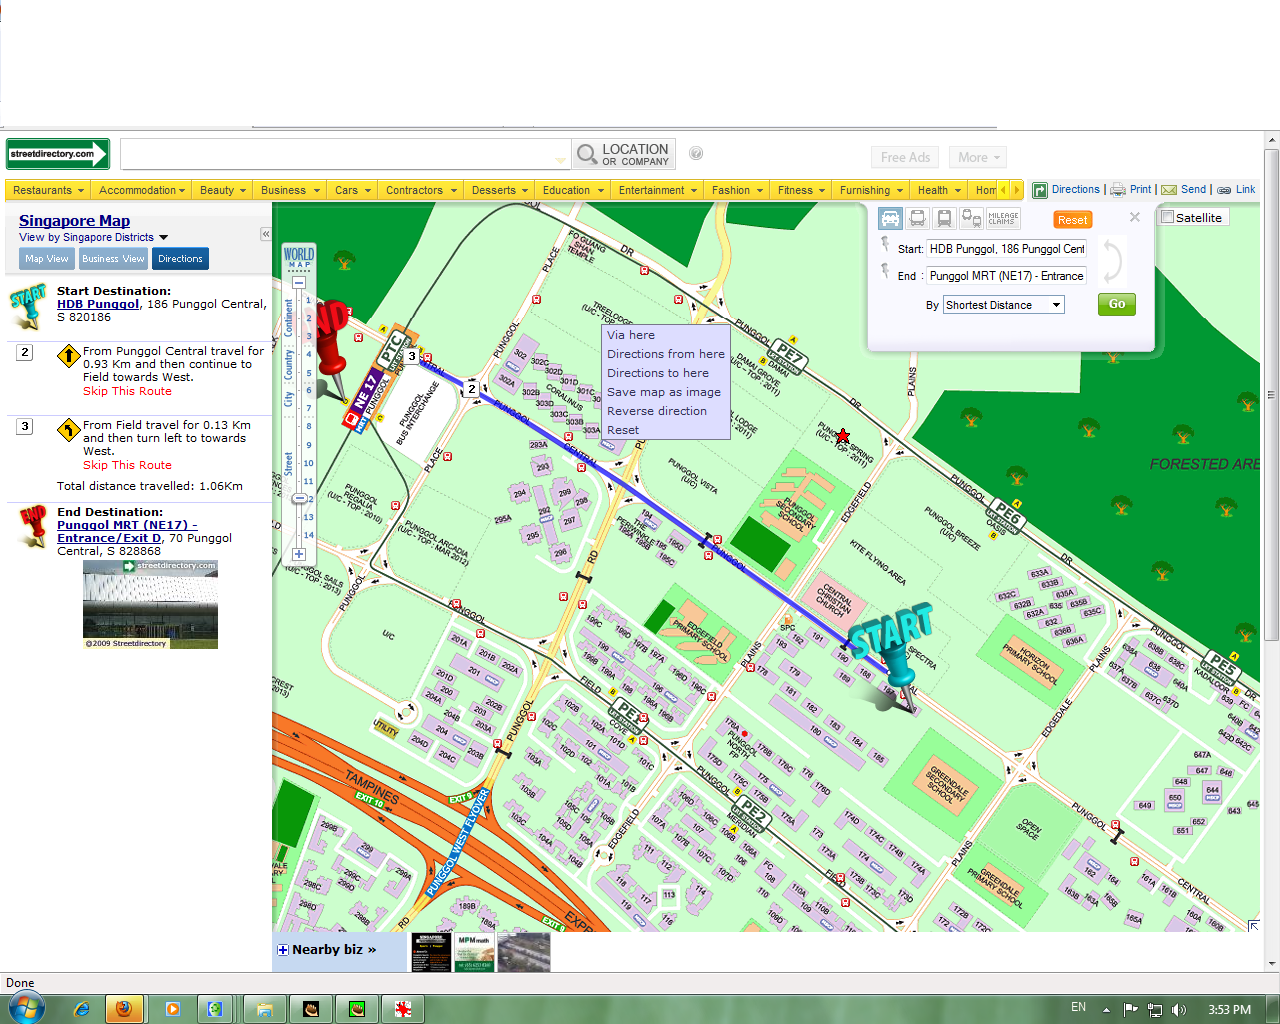The width and height of the screenshot is (1280, 1024).
Task: Click the zoom slider handle at level 12
Action: (x=299, y=498)
